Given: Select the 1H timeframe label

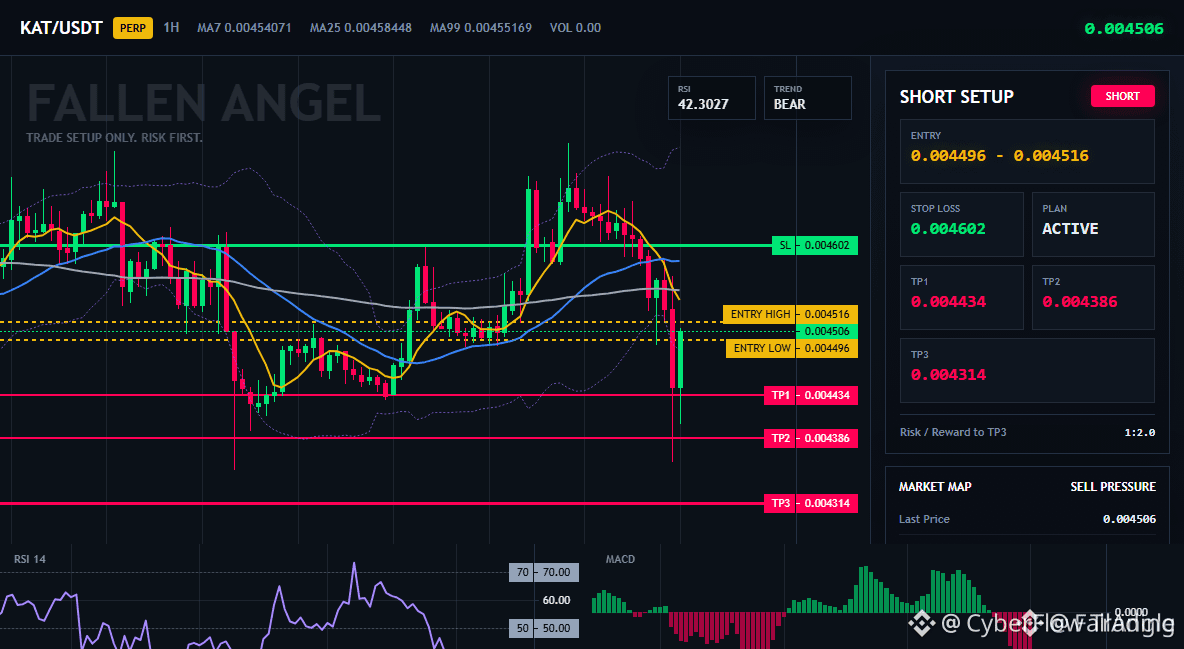Looking at the screenshot, I should [171, 27].
